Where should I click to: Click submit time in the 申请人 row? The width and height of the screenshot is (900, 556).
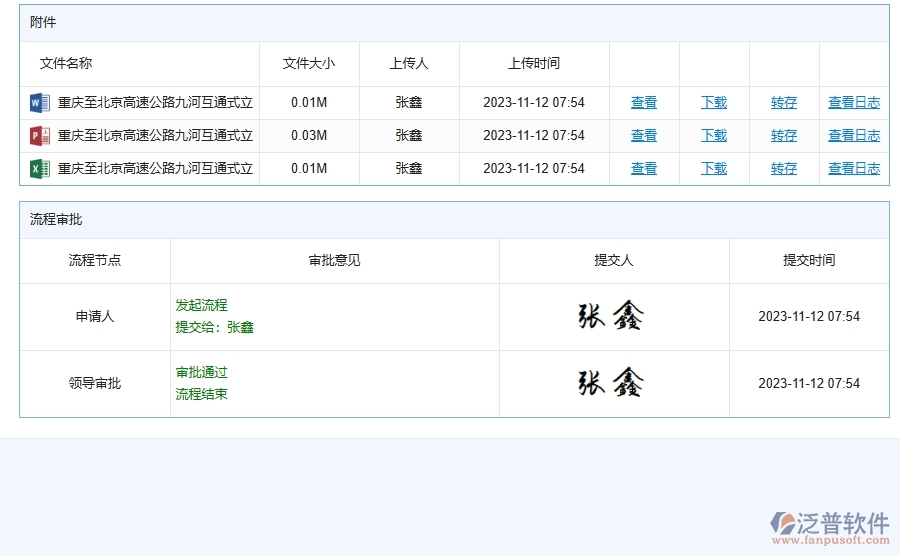pyautogui.click(x=809, y=316)
